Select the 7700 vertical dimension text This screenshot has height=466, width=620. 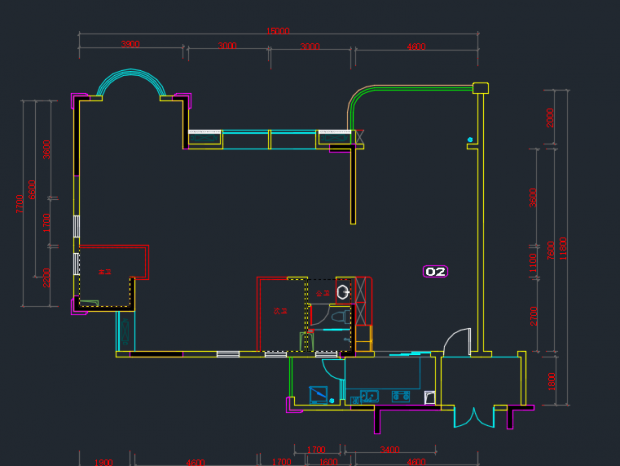click(19, 204)
